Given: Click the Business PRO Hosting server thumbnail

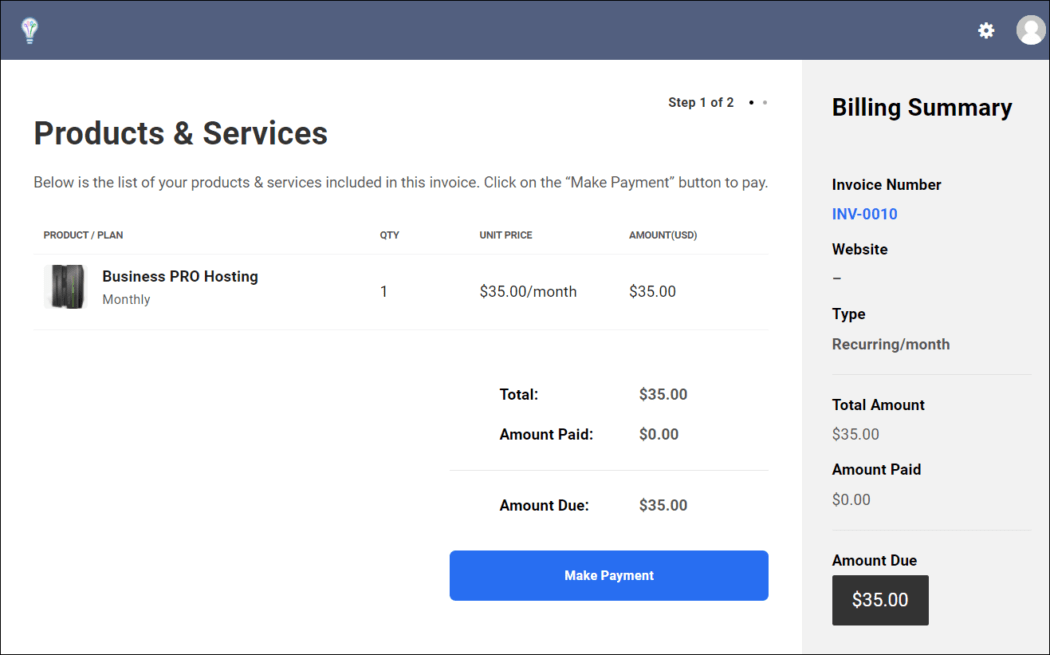Looking at the screenshot, I should (66, 286).
